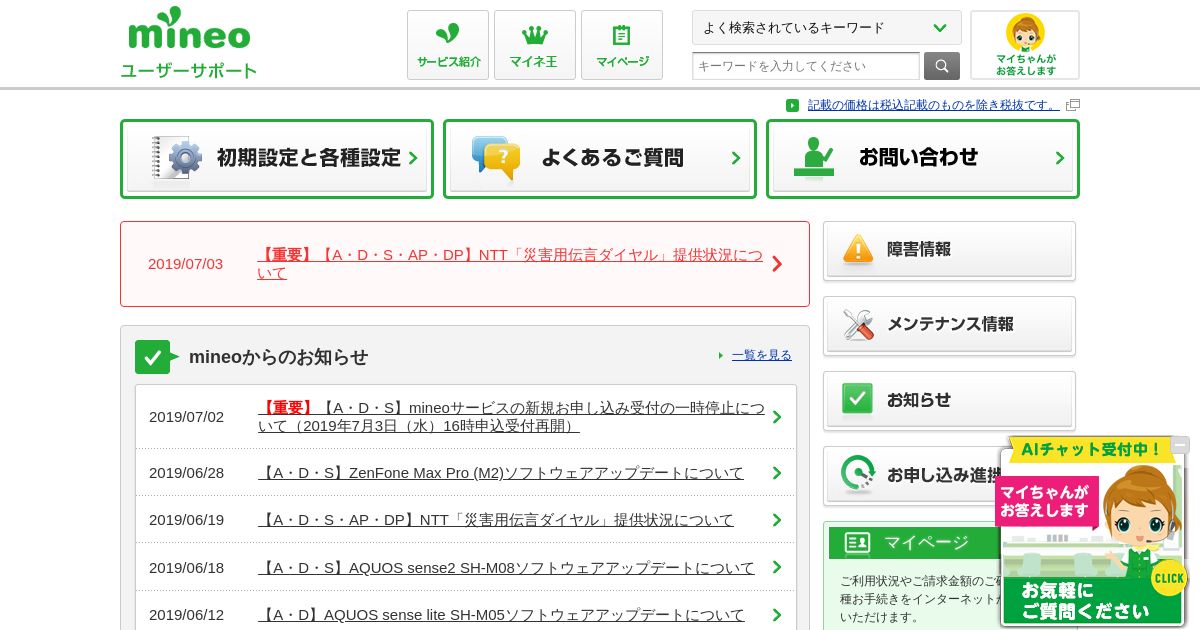Open サービス紹介 from header navigation
The image size is (1200, 630).
448,45
